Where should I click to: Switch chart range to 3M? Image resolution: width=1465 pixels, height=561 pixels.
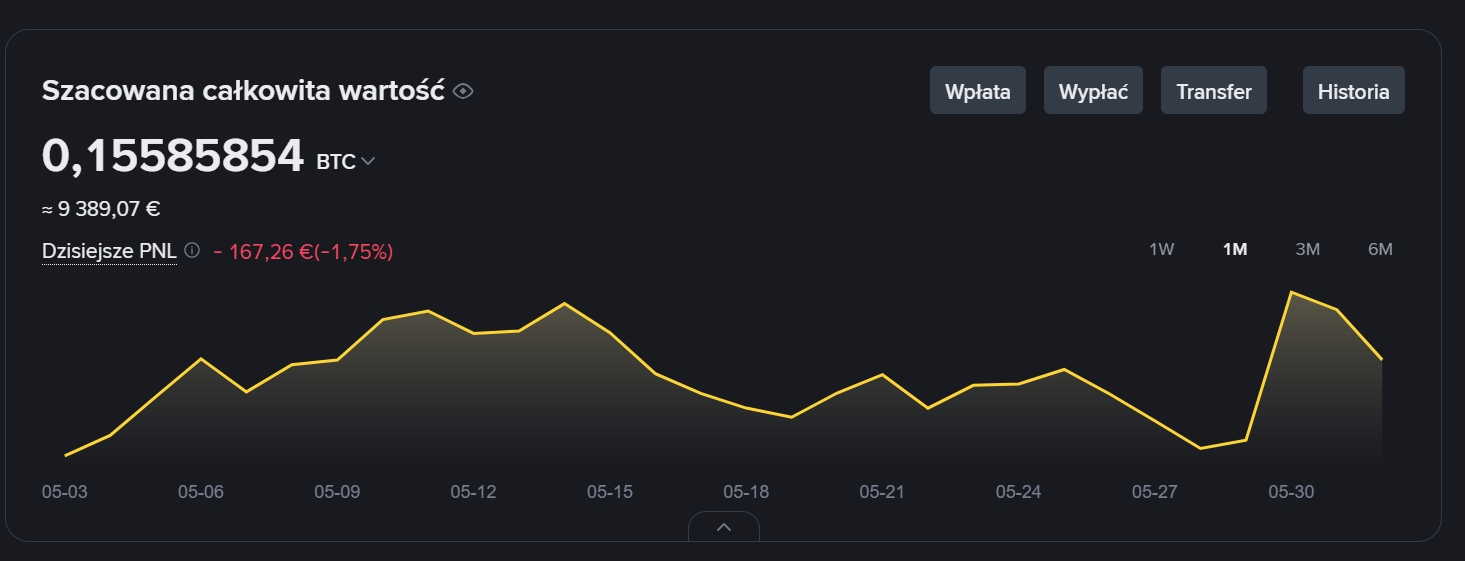point(1308,250)
